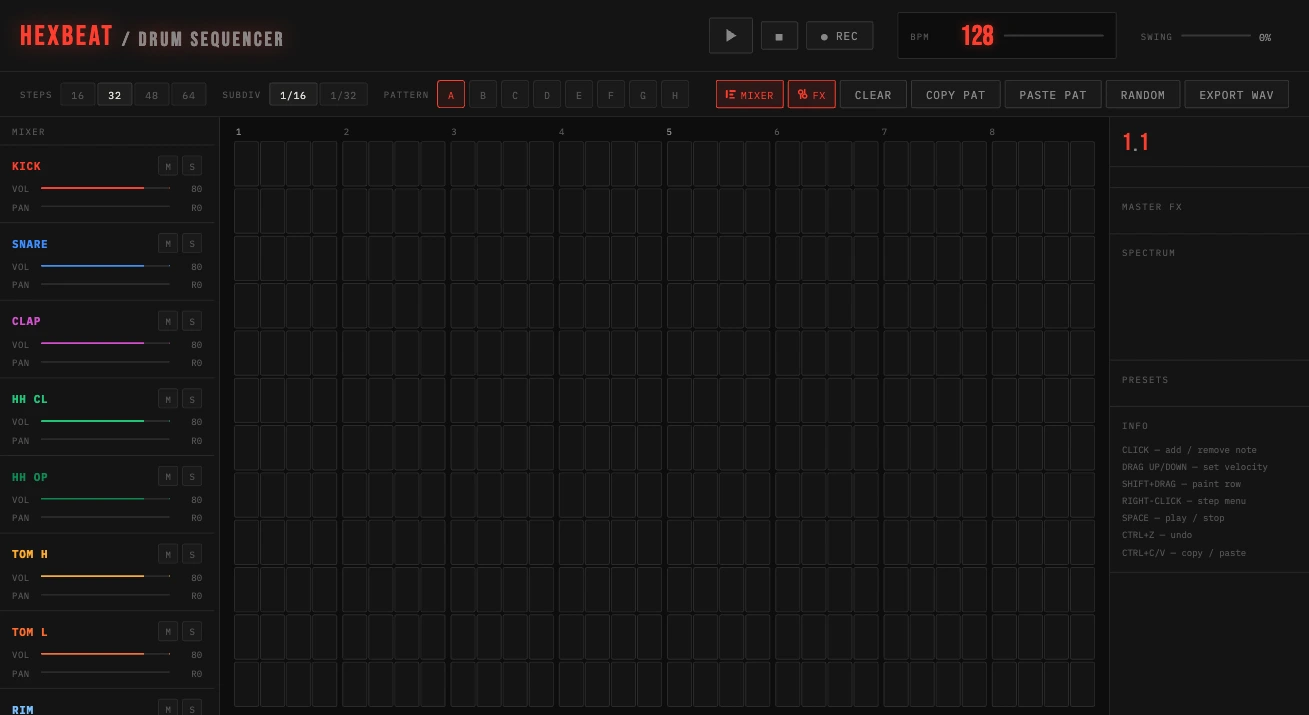
Task: Stop playback with the stop button
Action: tap(779, 36)
